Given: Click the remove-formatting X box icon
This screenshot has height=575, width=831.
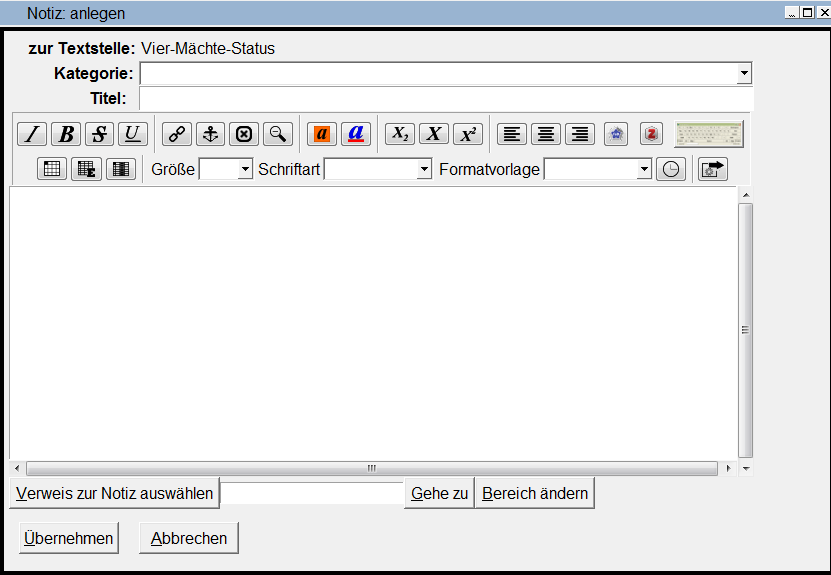Looking at the screenshot, I should (244, 134).
